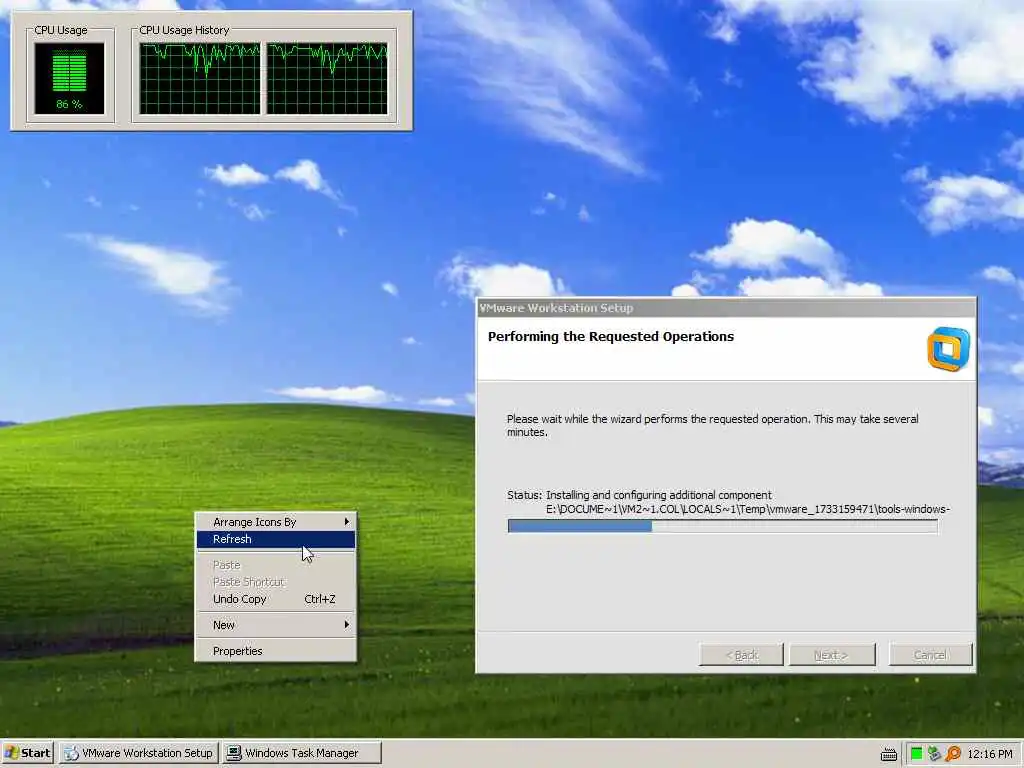Click the VMware Workstation logo icon
Image resolution: width=1024 pixels, height=768 pixels.
click(x=948, y=349)
